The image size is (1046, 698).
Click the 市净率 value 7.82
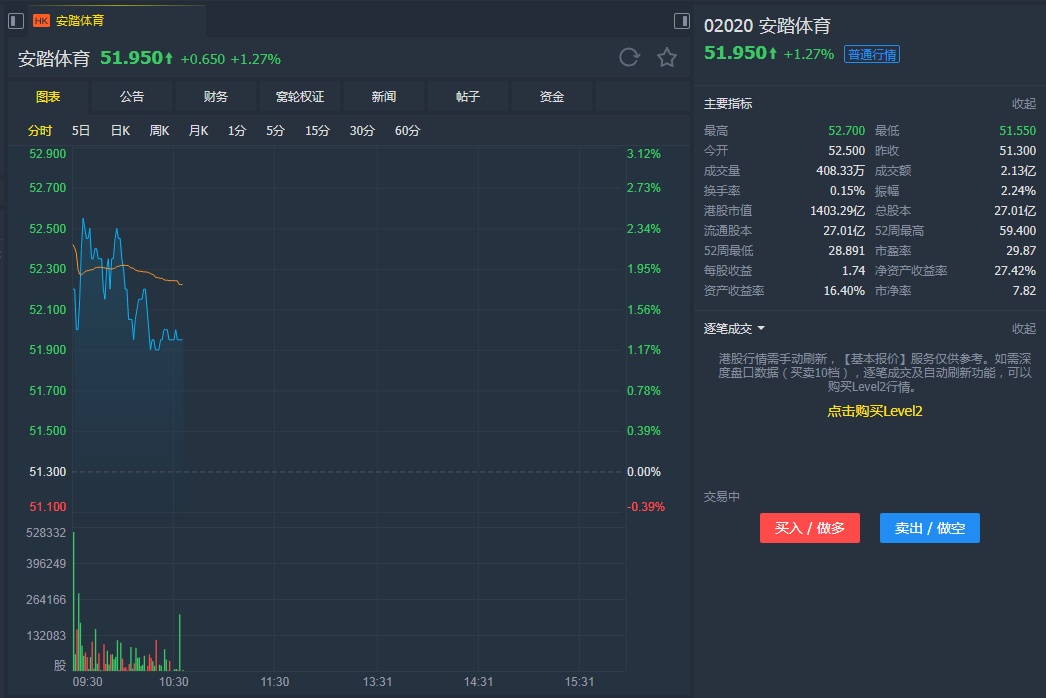(1025, 291)
